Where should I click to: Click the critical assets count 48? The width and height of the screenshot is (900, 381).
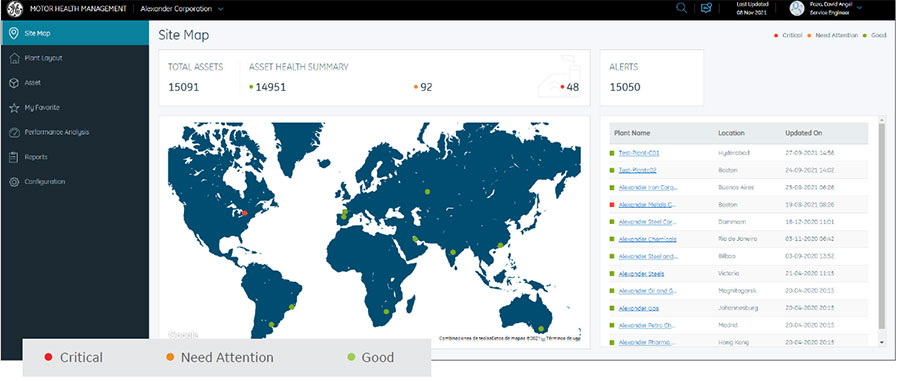(x=573, y=87)
